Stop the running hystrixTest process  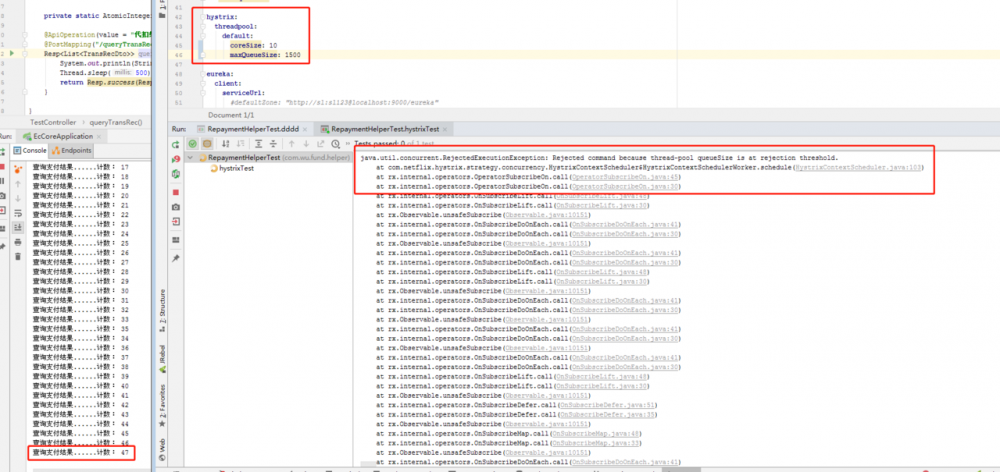click(175, 192)
